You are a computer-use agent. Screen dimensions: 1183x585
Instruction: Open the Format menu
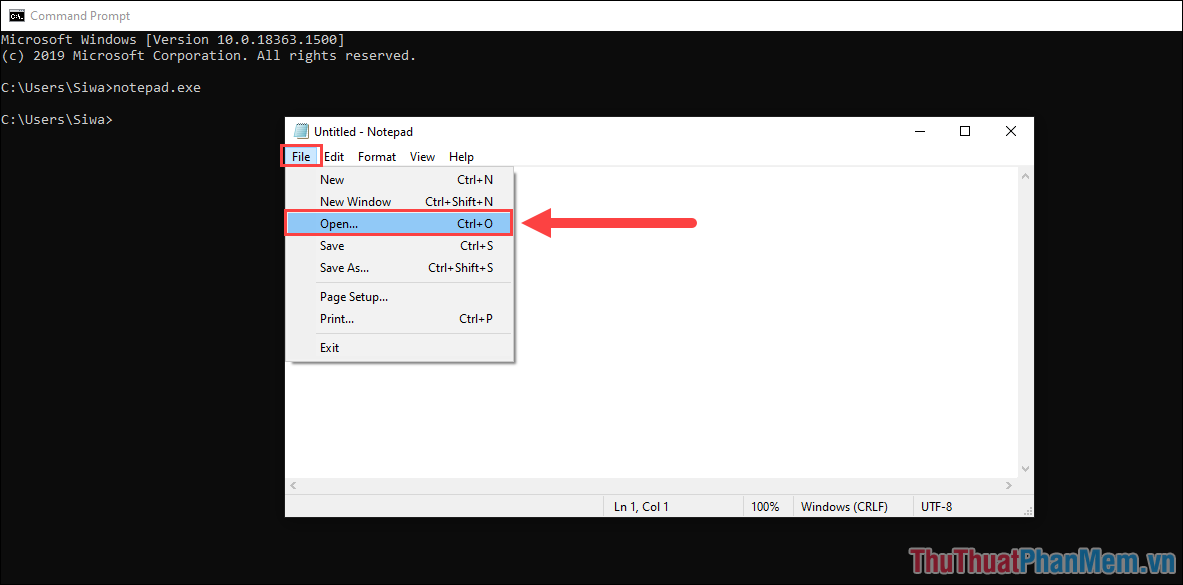(376, 156)
